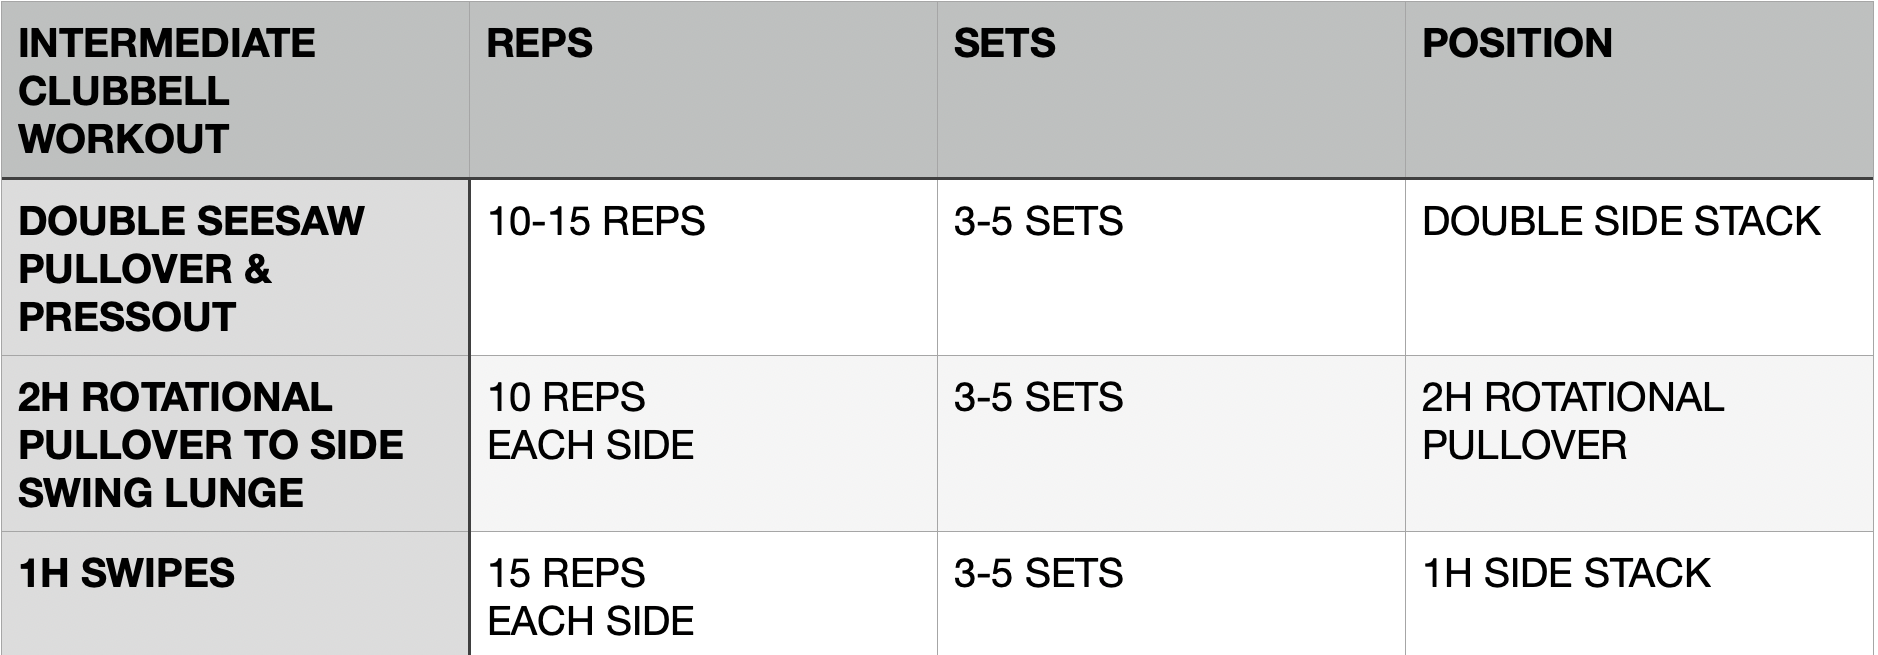Click the 3-5 SETS cell in rotational pullover row
This screenshot has height=655, width=1878.
1171,443
